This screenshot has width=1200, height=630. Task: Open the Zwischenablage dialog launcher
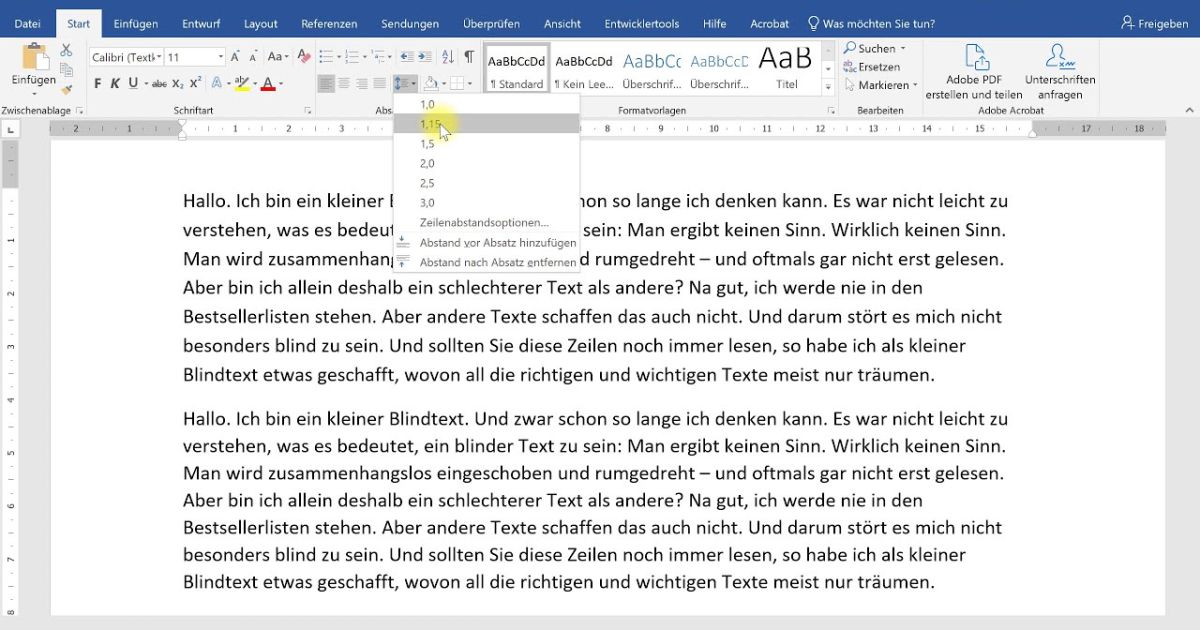(x=79, y=110)
